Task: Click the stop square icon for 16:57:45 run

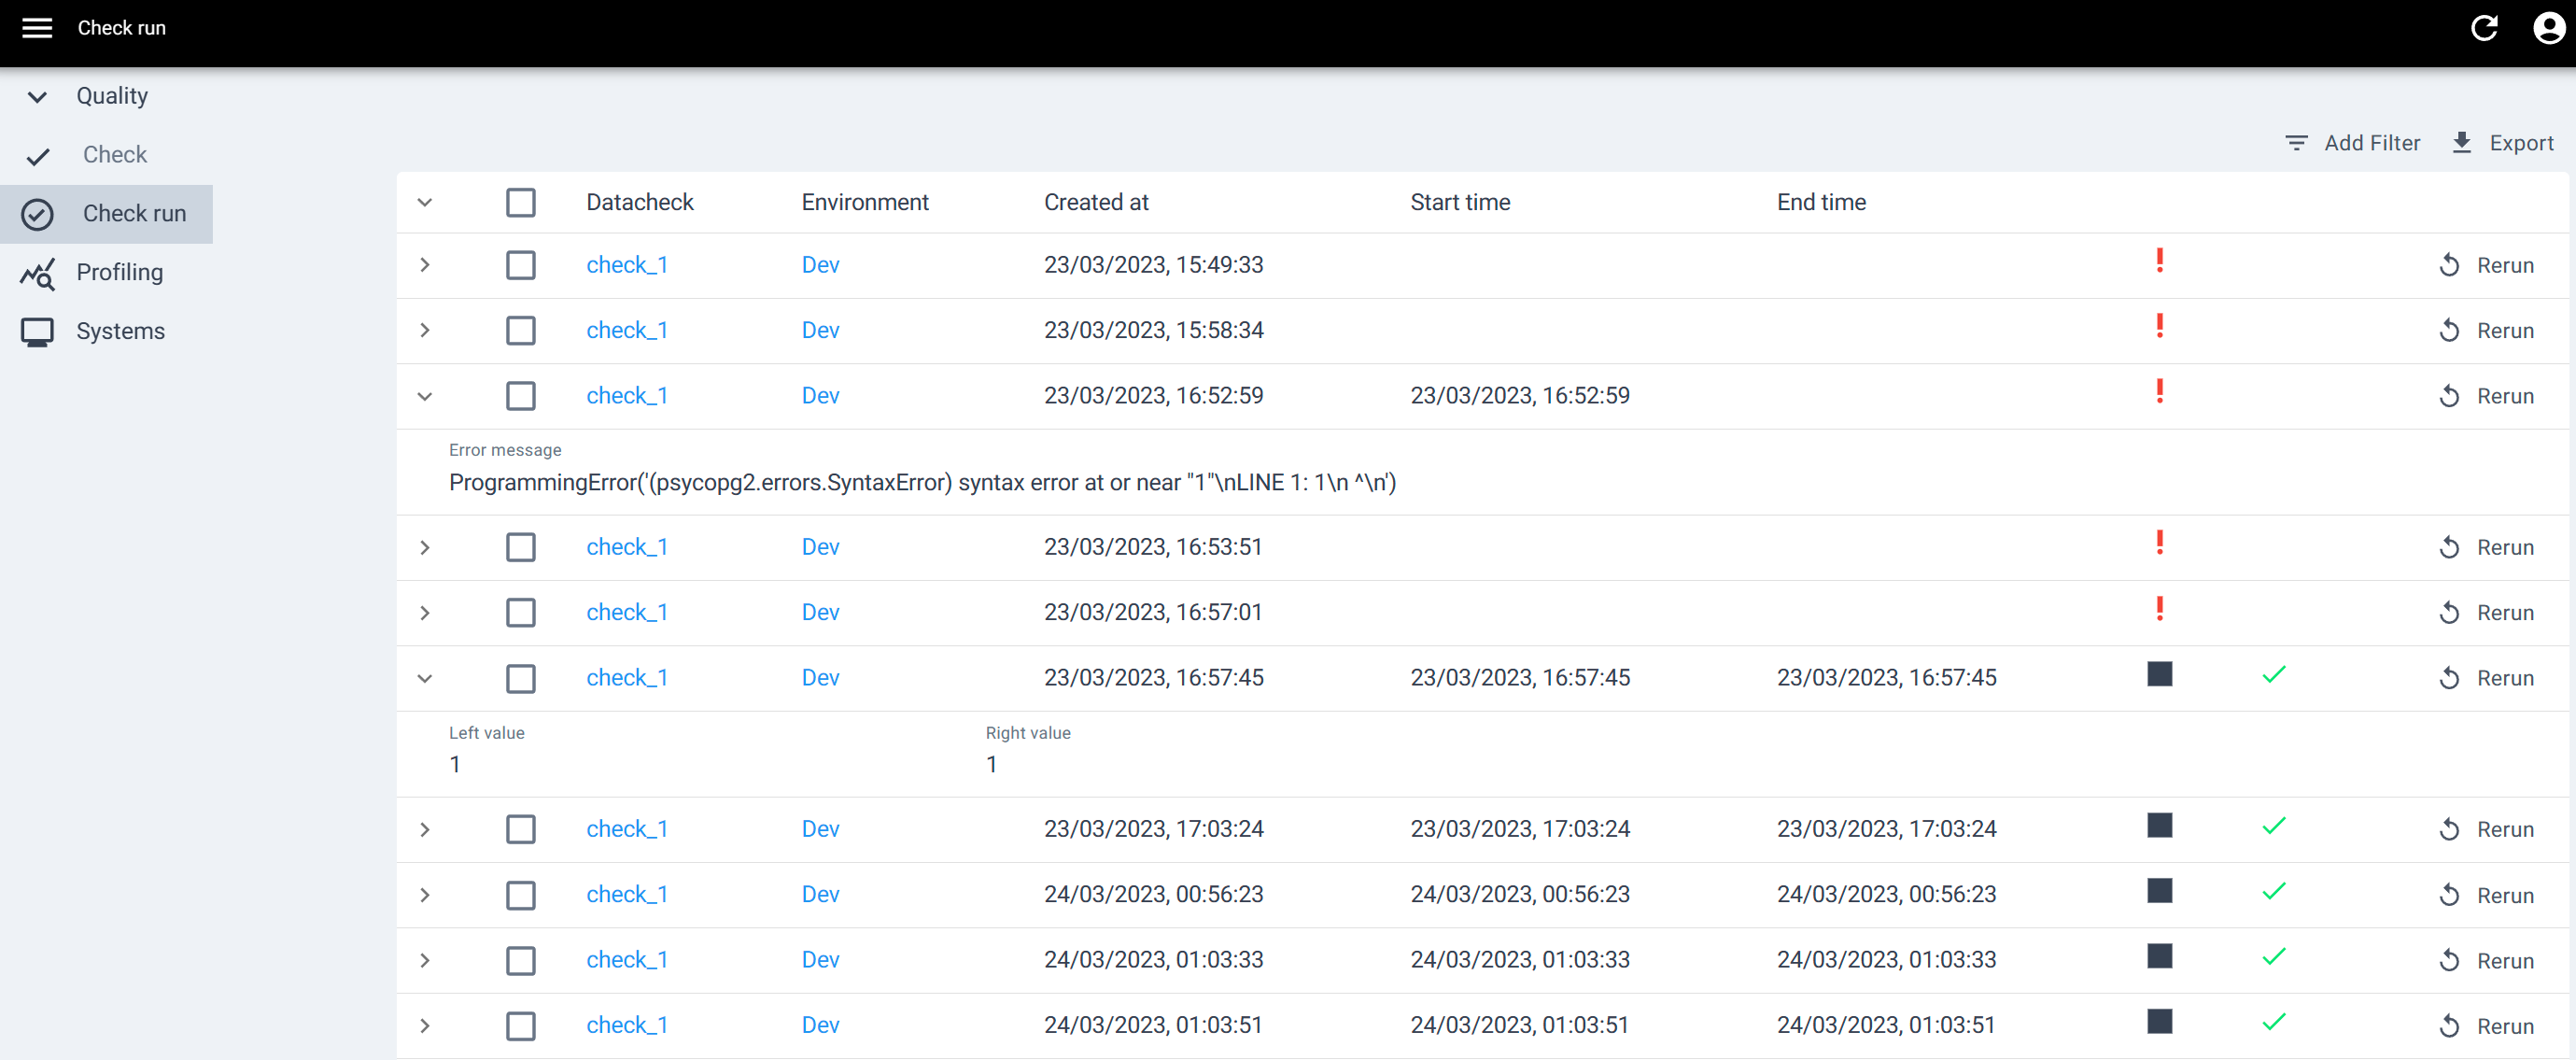Action: pos(2159,675)
